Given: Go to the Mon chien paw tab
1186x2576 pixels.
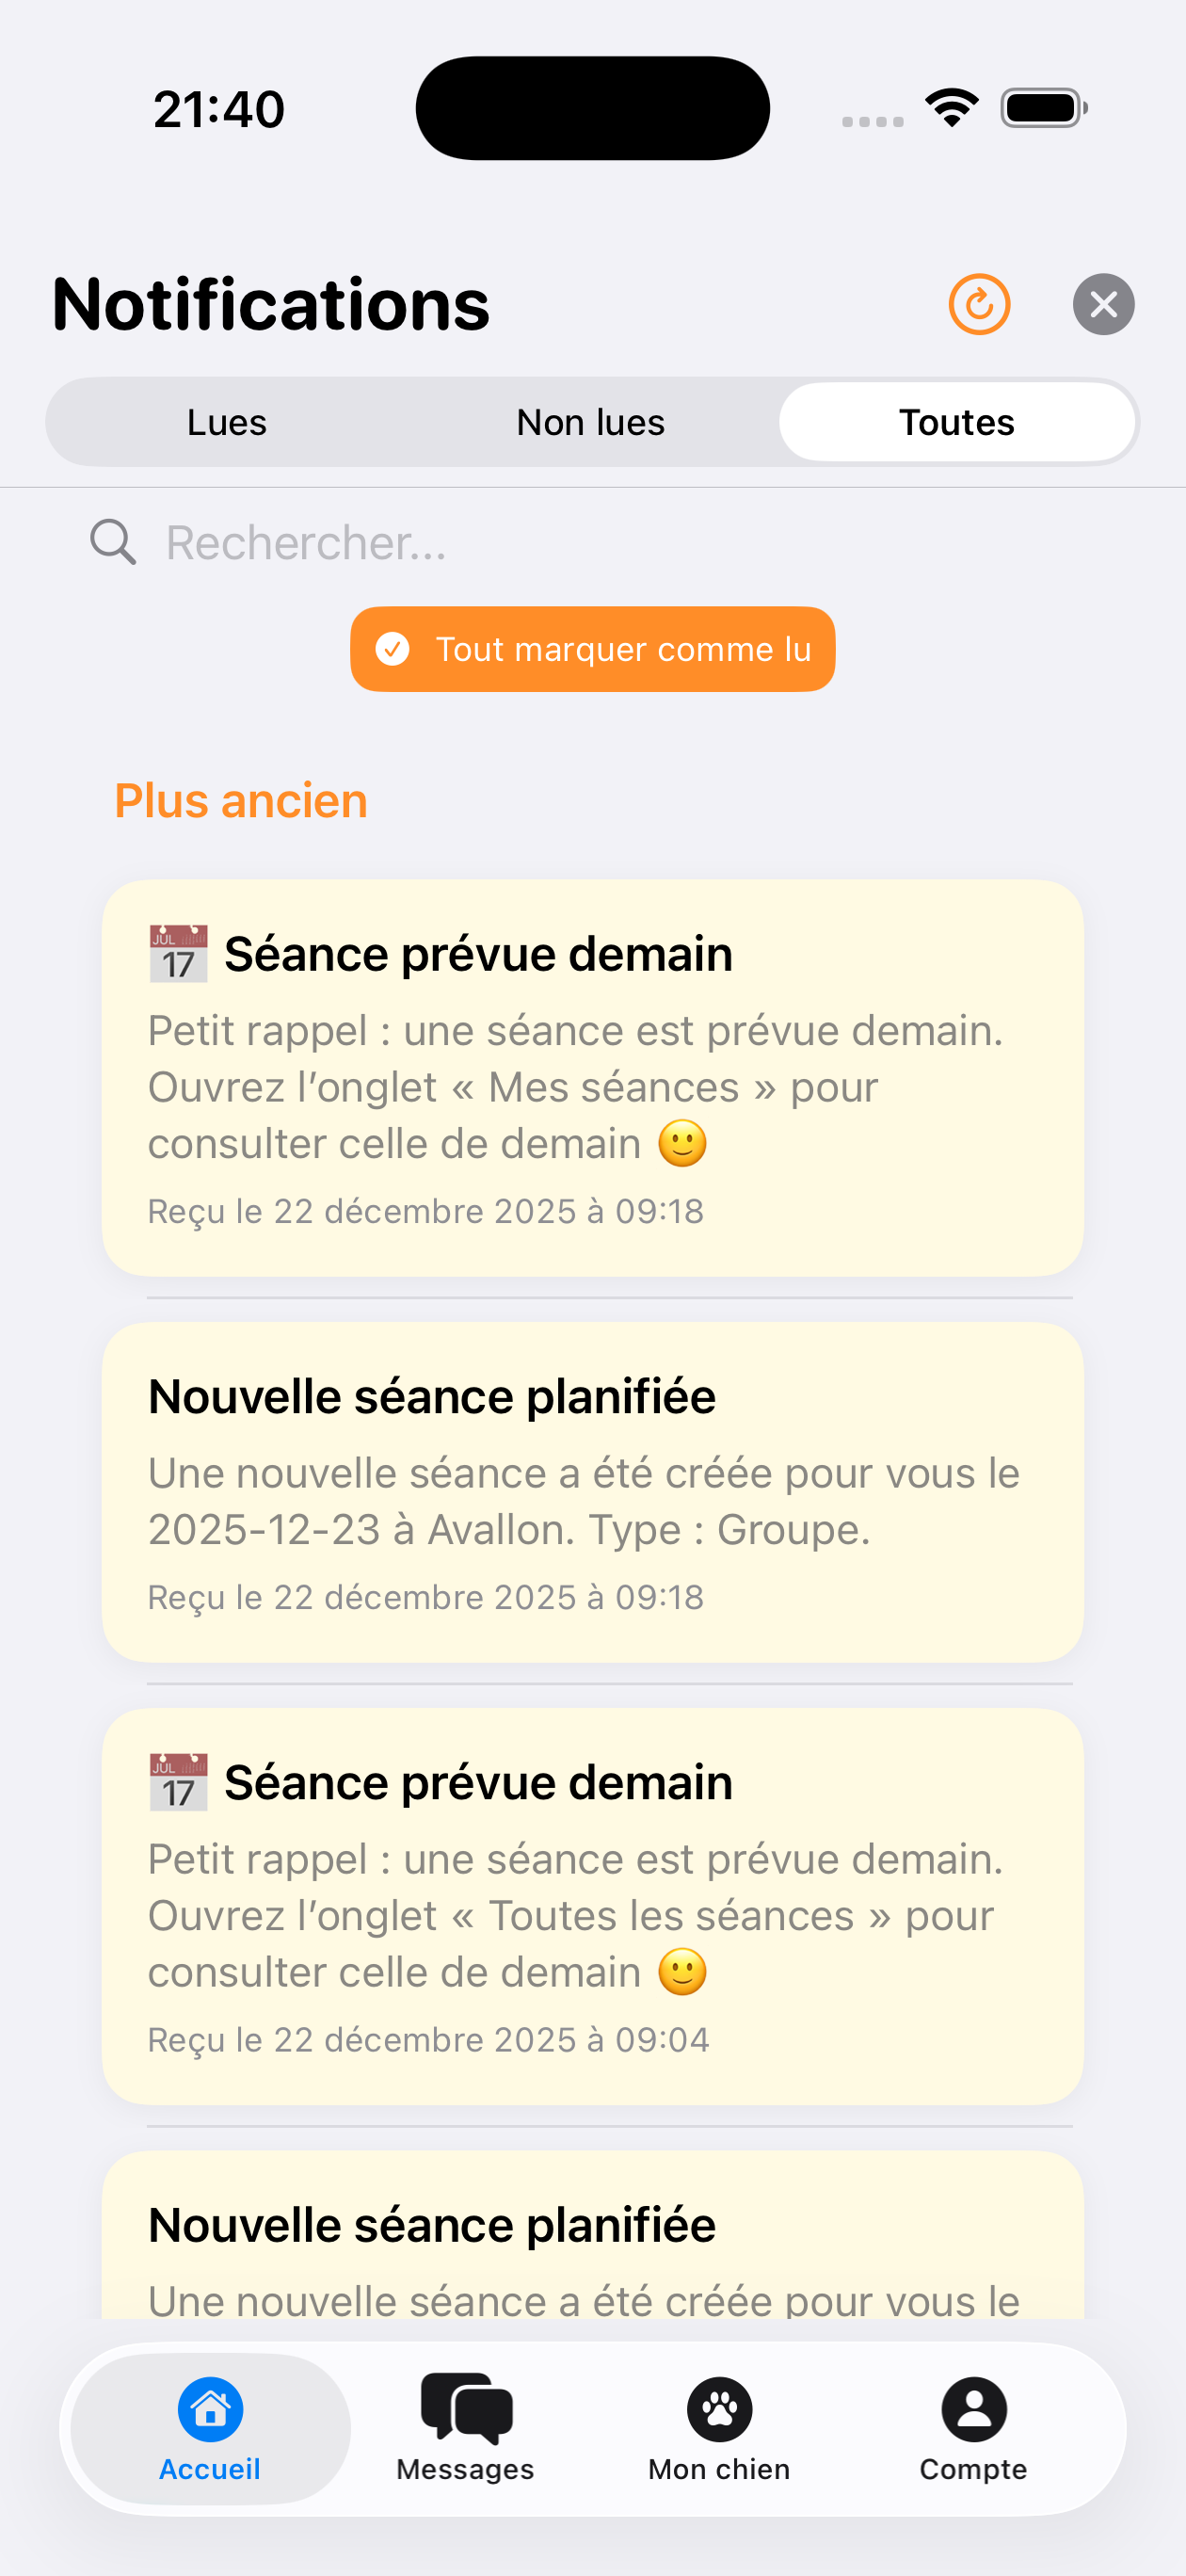Looking at the screenshot, I should tap(719, 2428).
